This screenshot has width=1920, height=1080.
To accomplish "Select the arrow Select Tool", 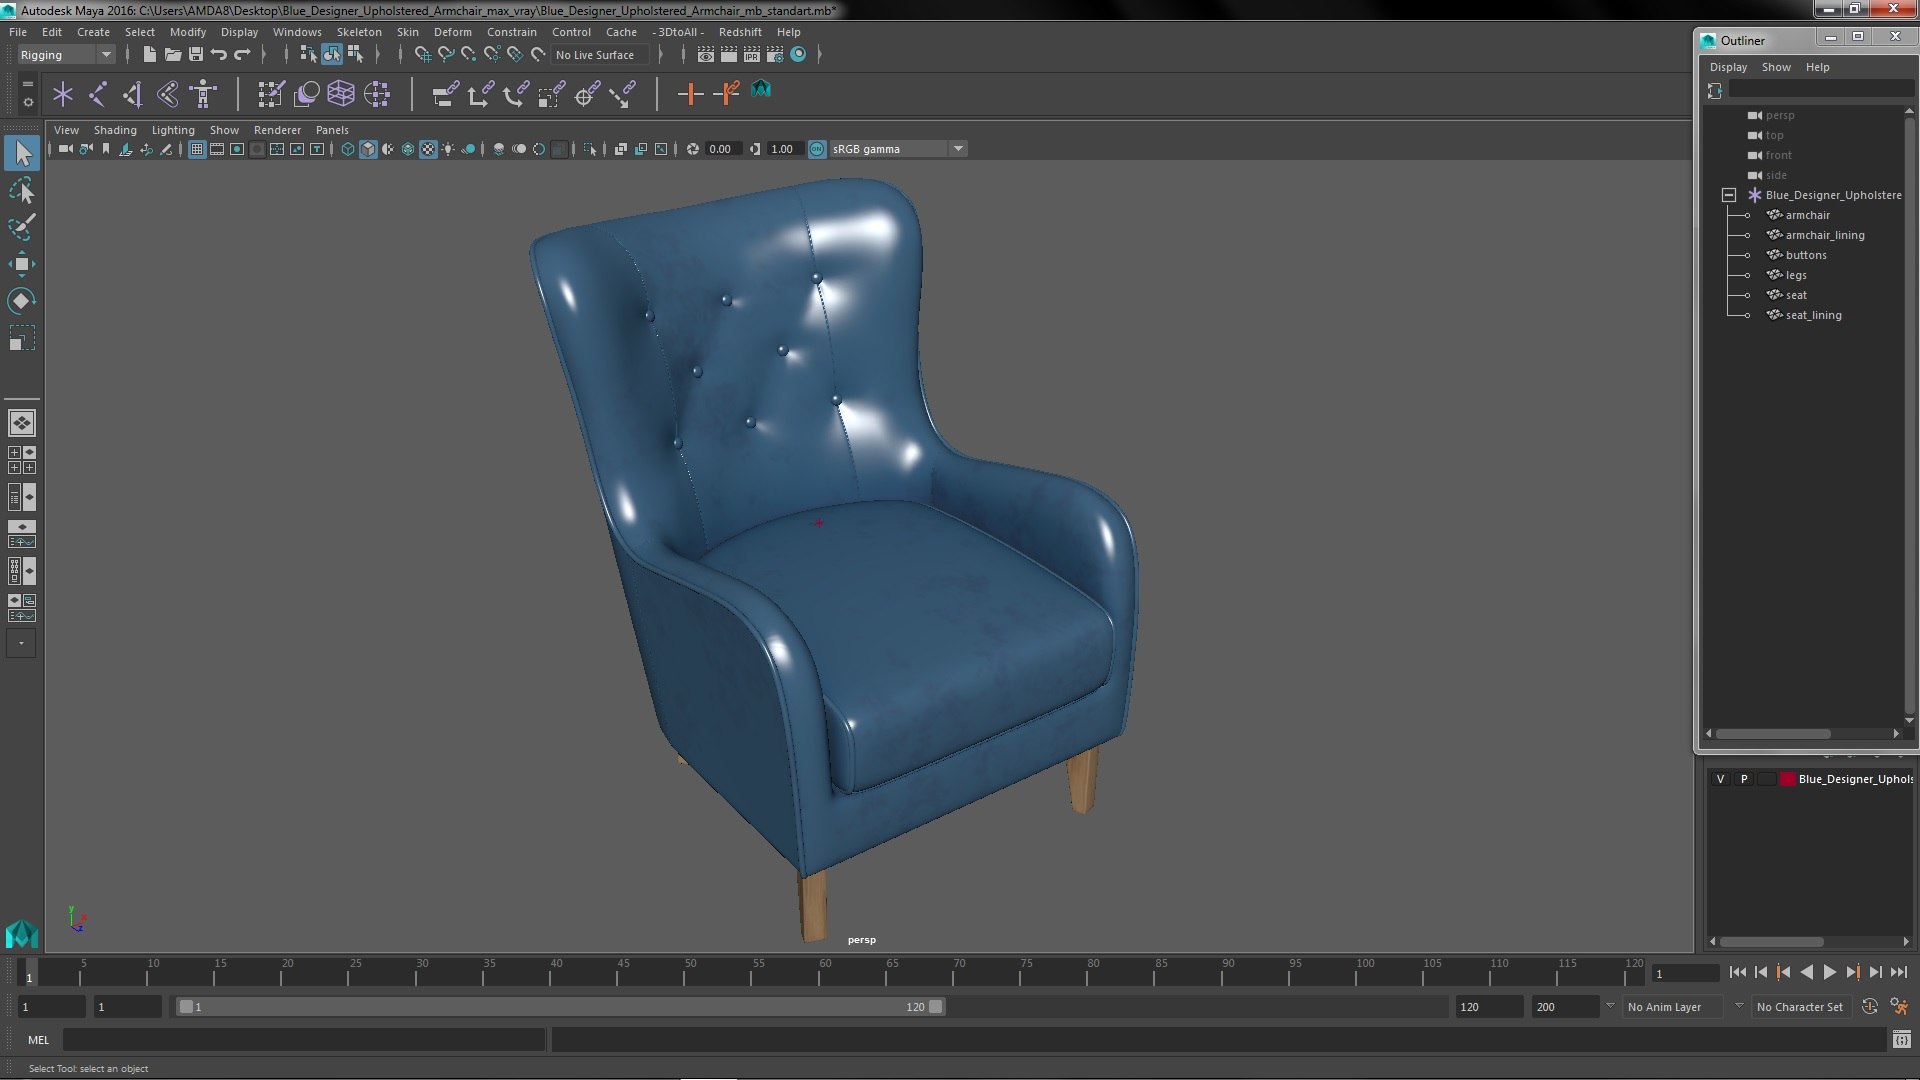I will pos(22,153).
